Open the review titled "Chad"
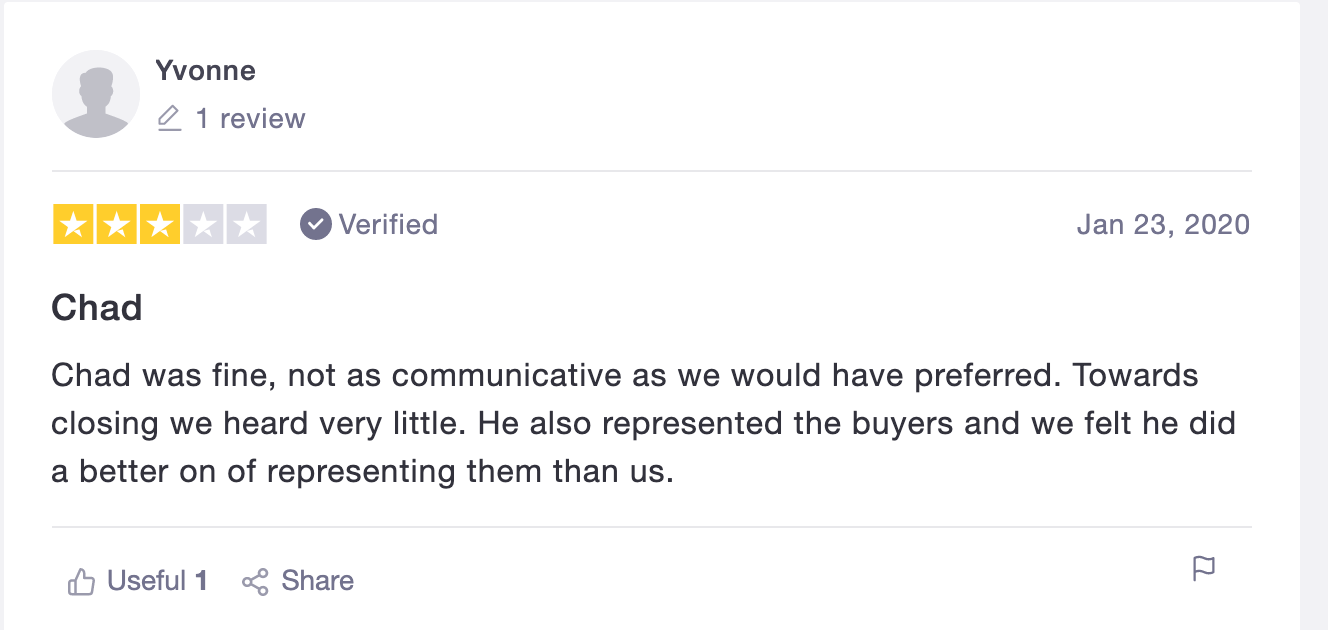Image resolution: width=1328 pixels, height=630 pixels. 97,308
